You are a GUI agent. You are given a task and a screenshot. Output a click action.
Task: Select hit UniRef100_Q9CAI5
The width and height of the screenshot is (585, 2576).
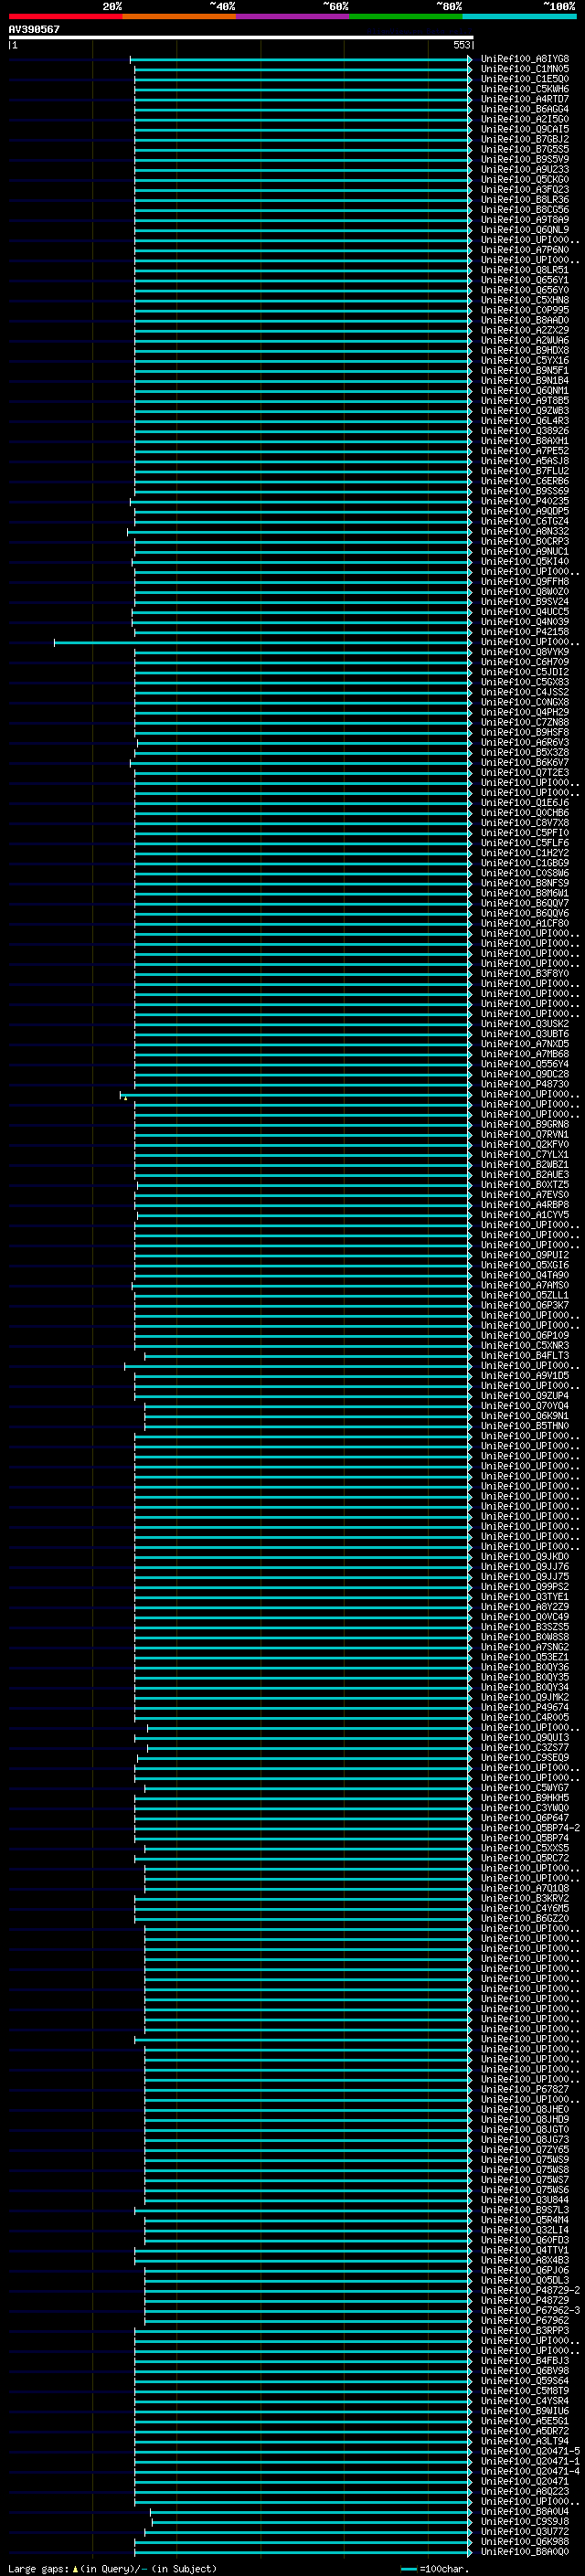coord(525,129)
